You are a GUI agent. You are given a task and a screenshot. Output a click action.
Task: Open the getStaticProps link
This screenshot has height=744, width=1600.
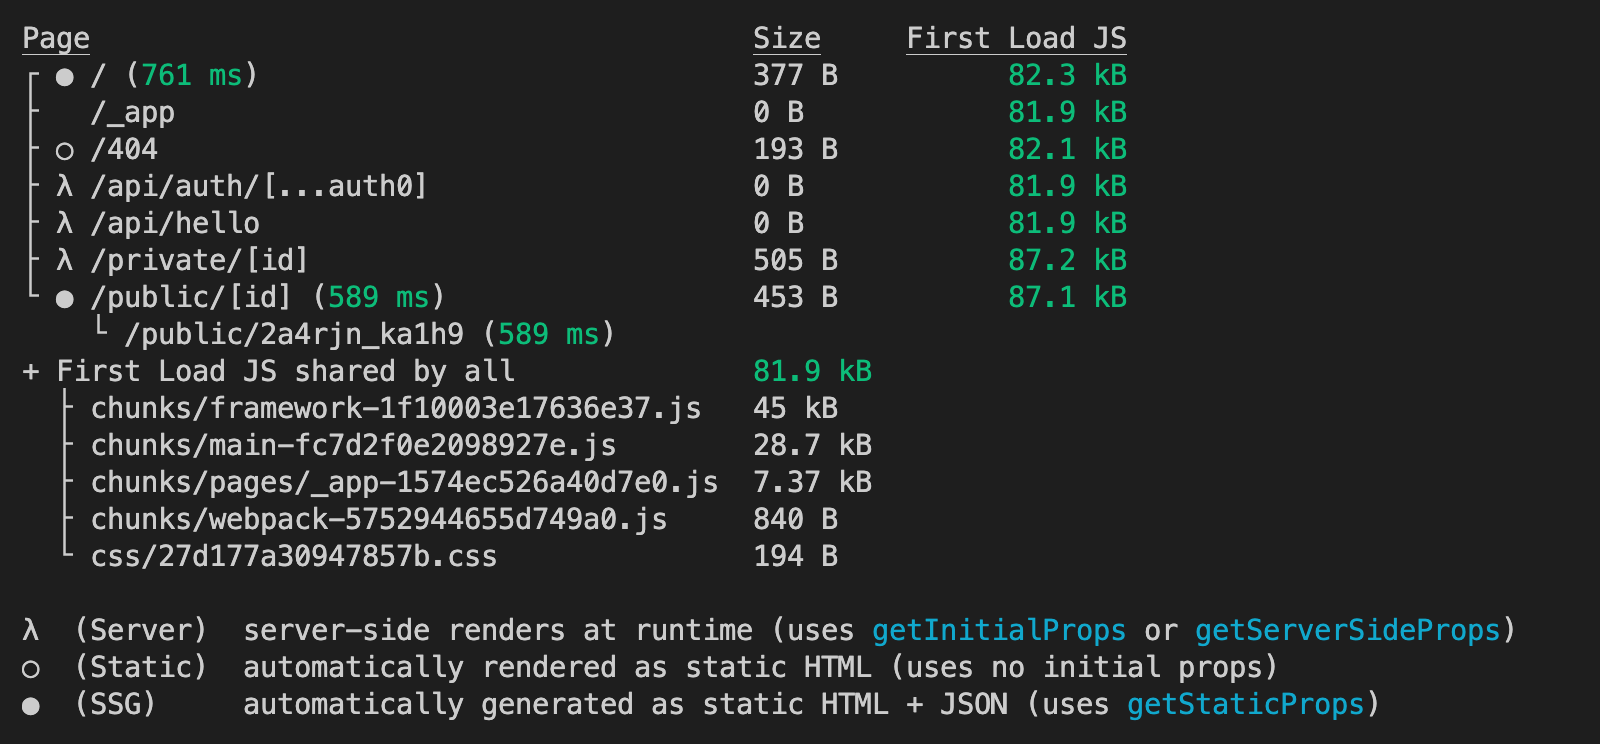[x=1245, y=704]
